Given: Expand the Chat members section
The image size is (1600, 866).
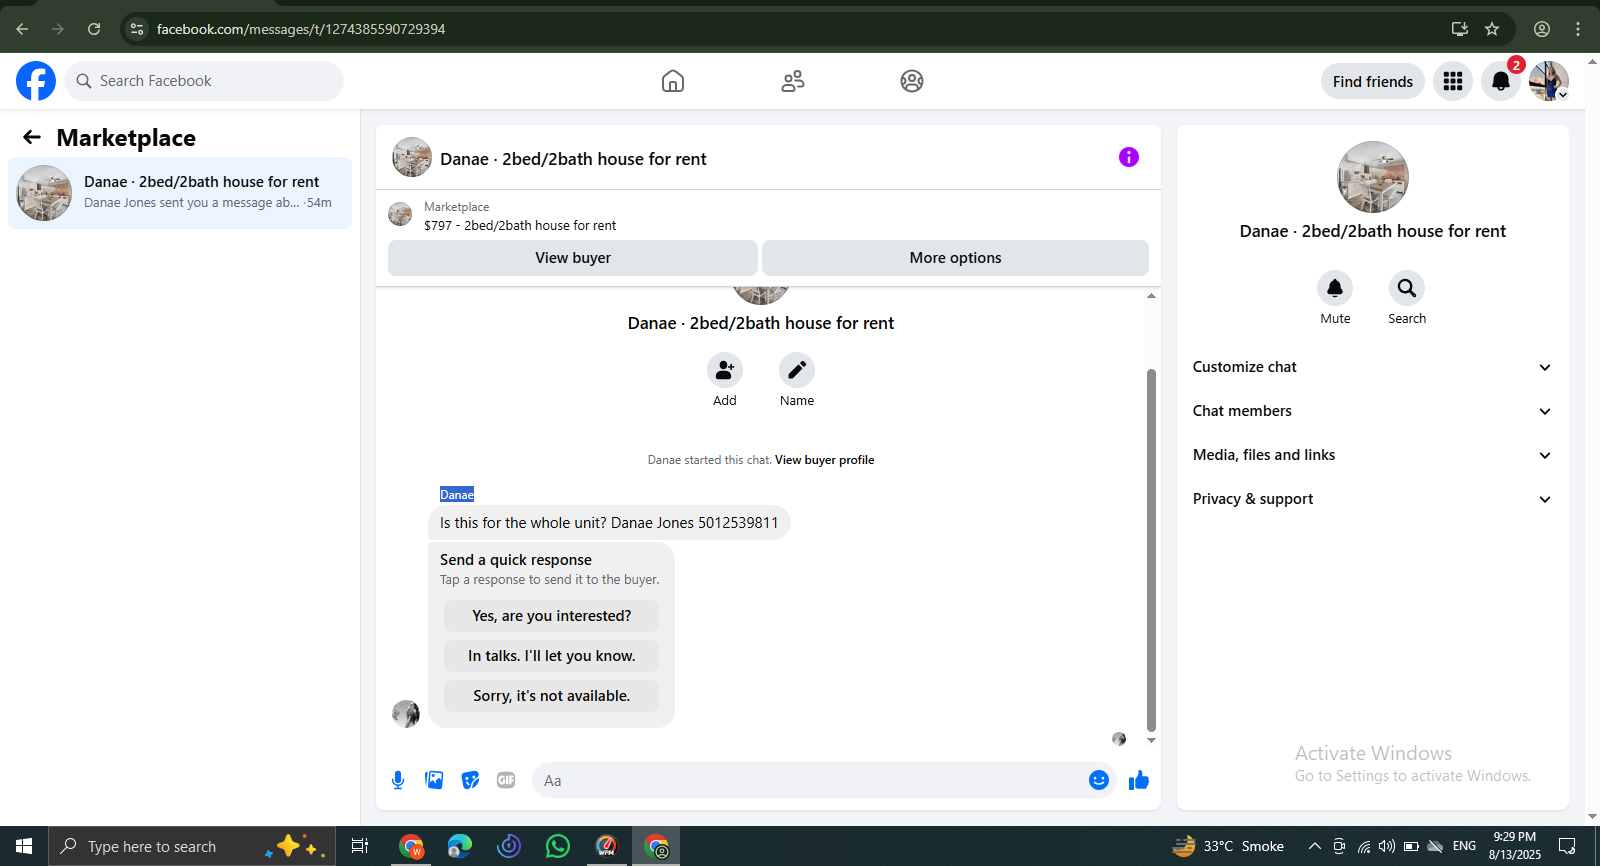Looking at the screenshot, I should (1372, 411).
